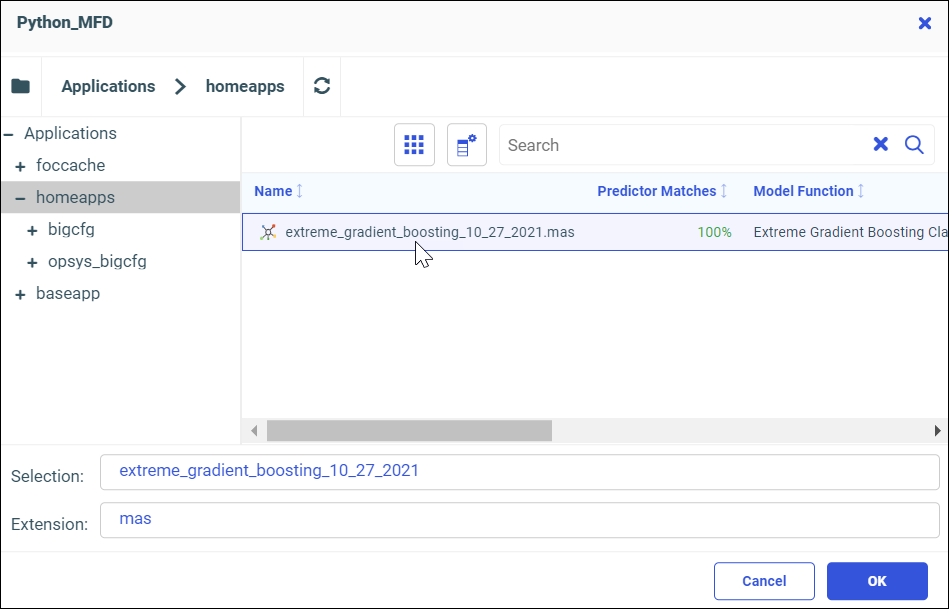
Task: Sort by Predictor Matches column
Action: [x=657, y=191]
